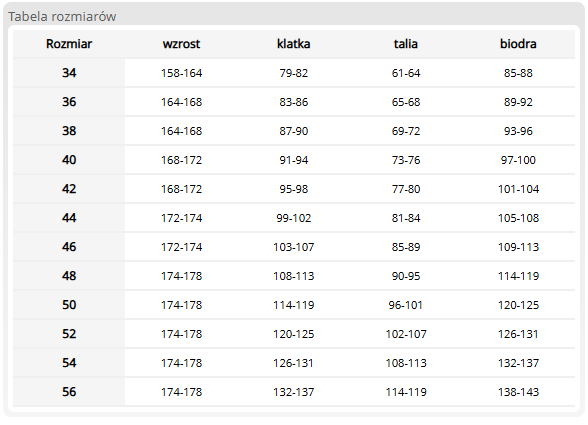Select the wzrost column header
Viewport: 588px width, 425px height.
click(x=182, y=44)
